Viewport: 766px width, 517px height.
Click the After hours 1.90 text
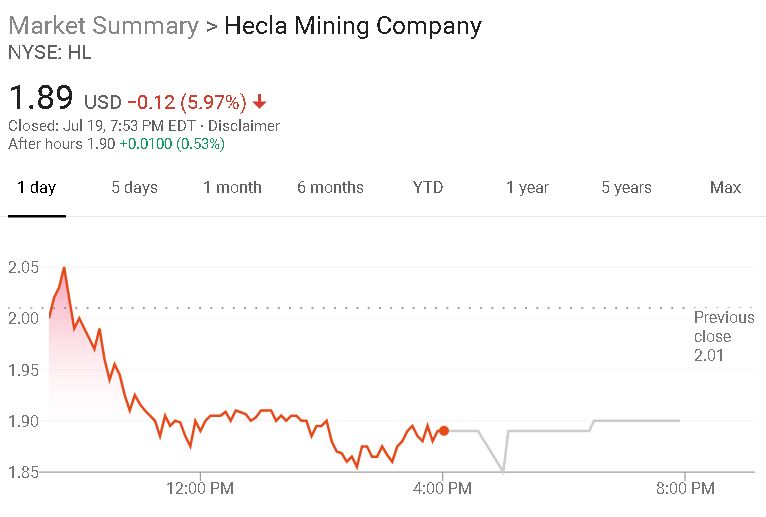tap(60, 144)
